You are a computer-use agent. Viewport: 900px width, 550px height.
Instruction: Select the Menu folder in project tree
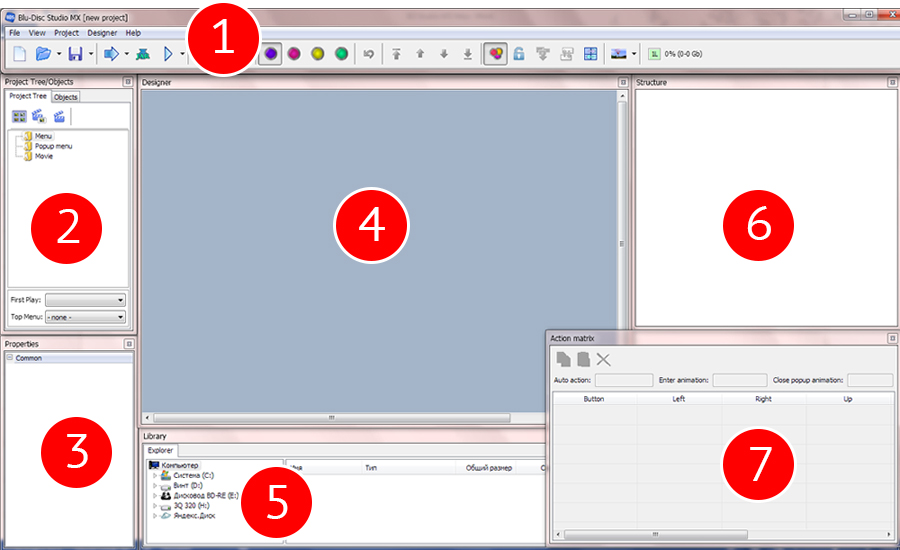43,136
